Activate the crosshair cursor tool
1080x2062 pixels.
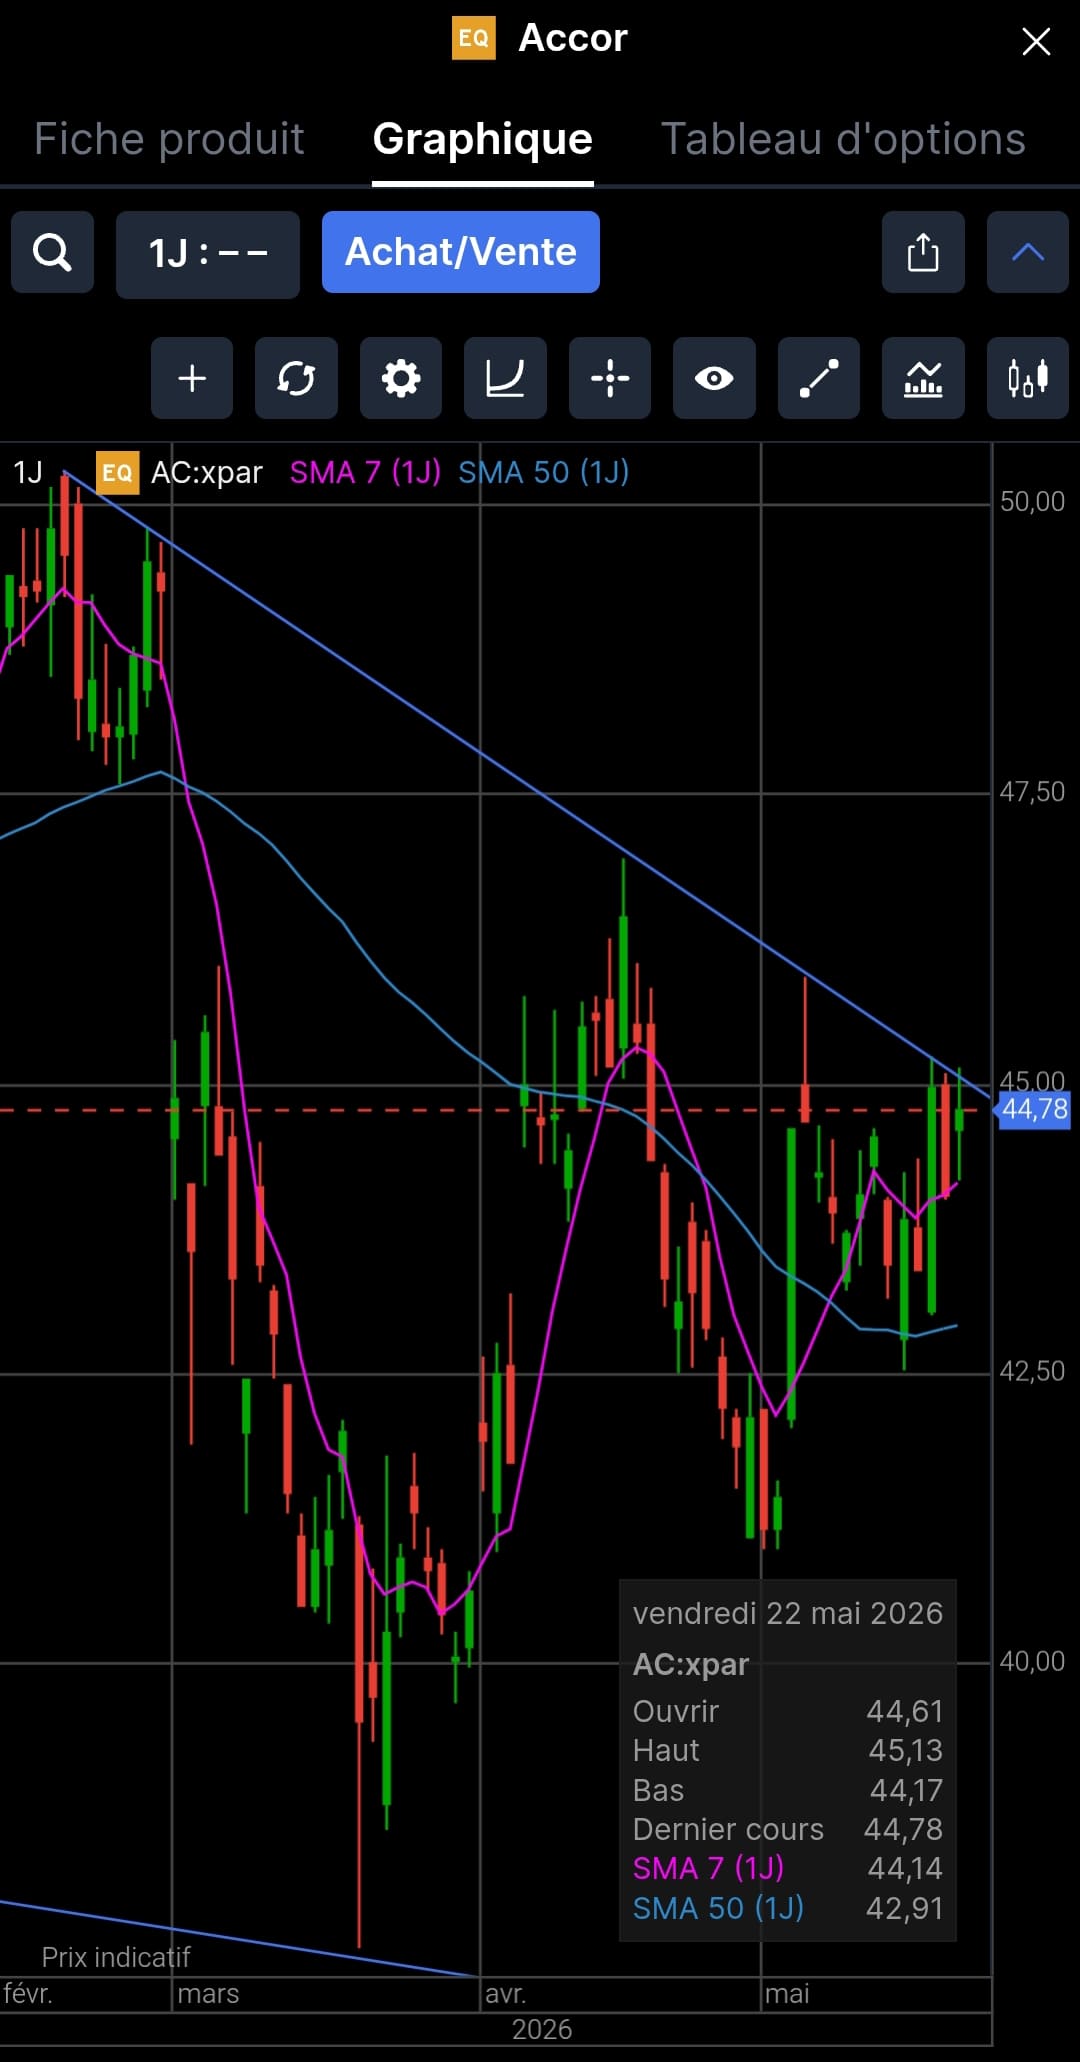coord(610,378)
